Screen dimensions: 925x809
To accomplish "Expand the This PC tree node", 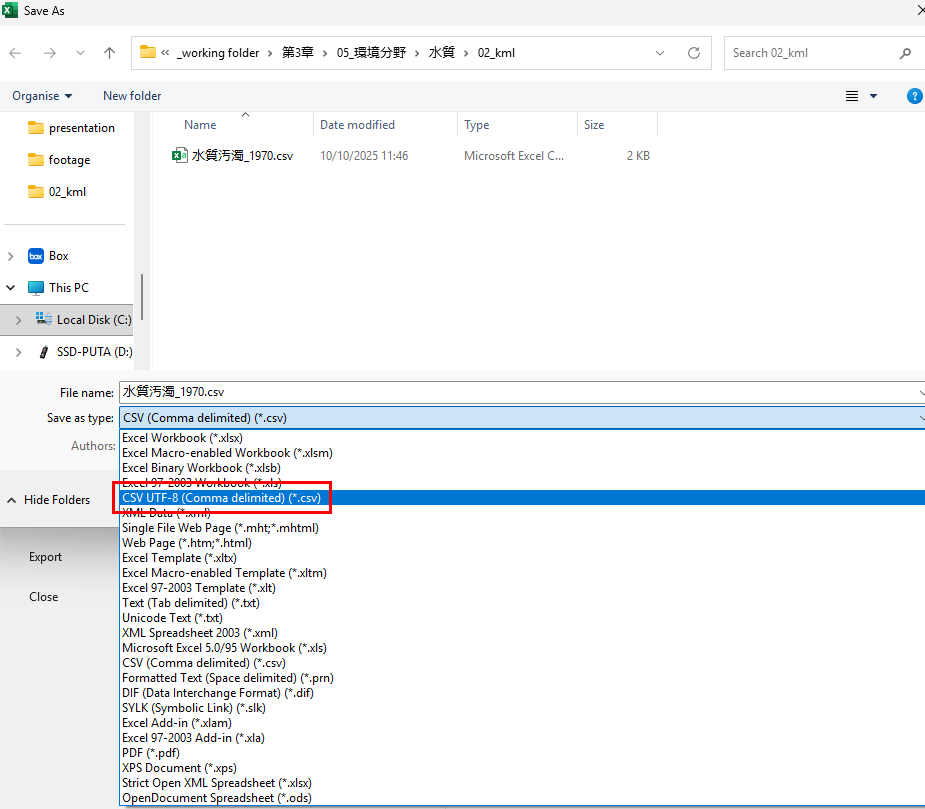I will [11, 288].
